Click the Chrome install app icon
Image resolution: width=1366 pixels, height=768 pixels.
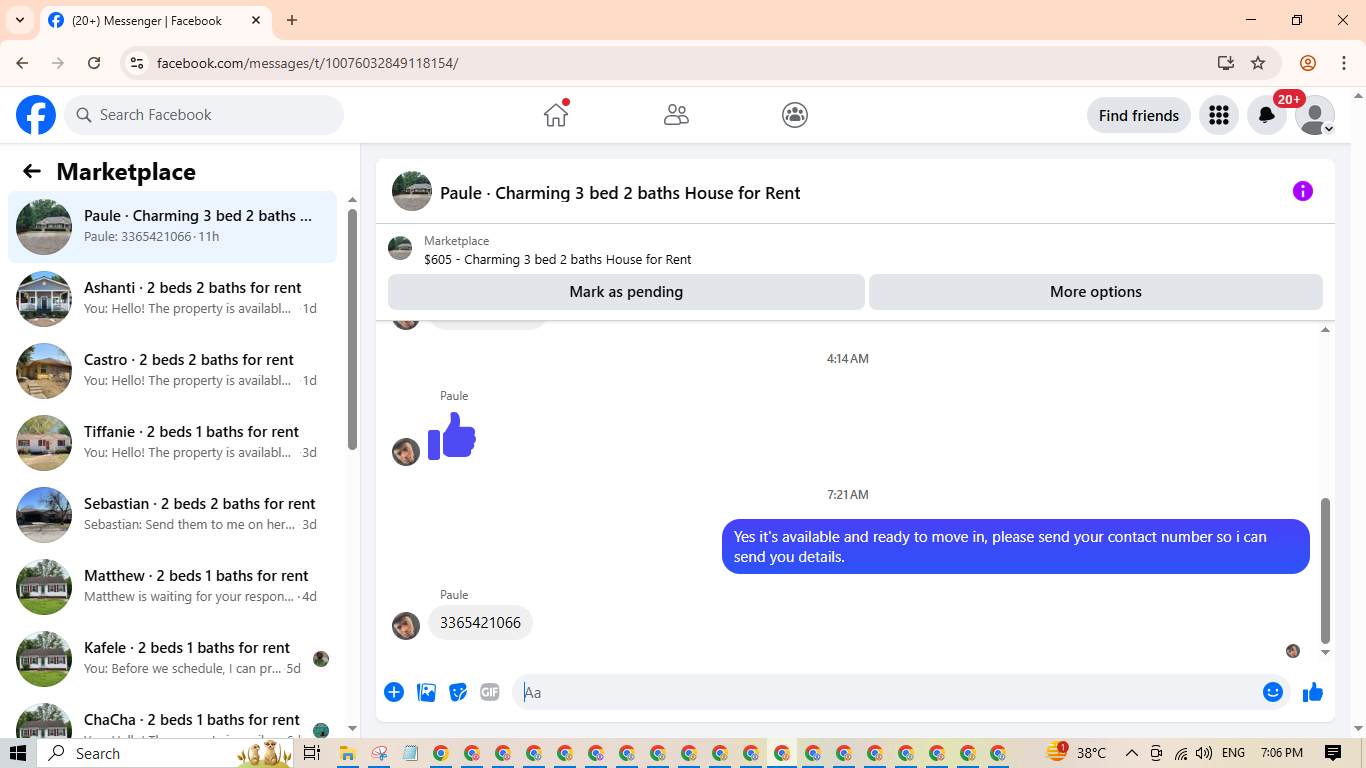(x=1226, y=63)
